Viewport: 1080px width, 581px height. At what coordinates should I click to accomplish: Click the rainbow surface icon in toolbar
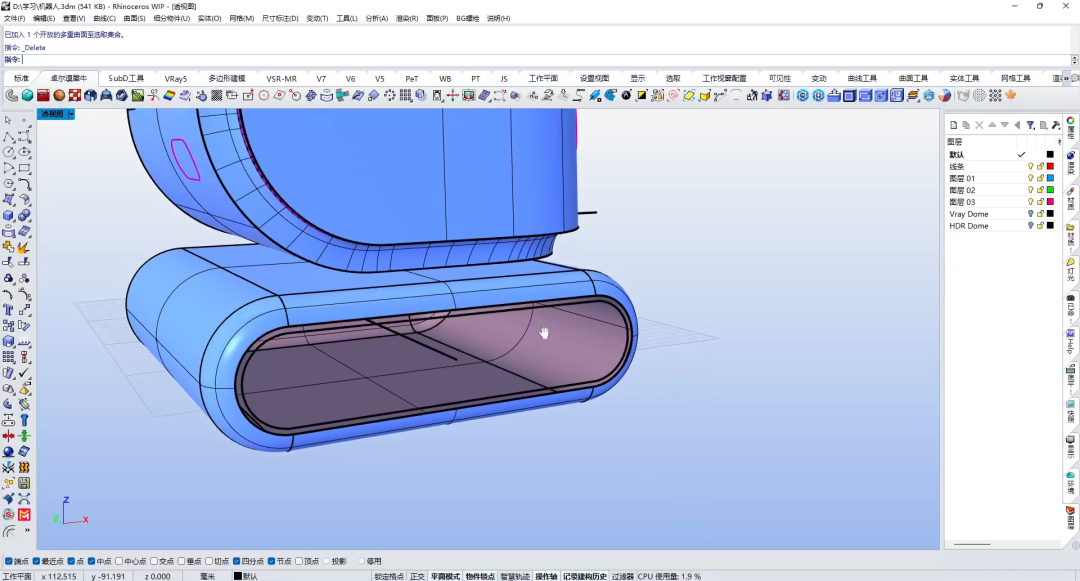click(169, 96)
